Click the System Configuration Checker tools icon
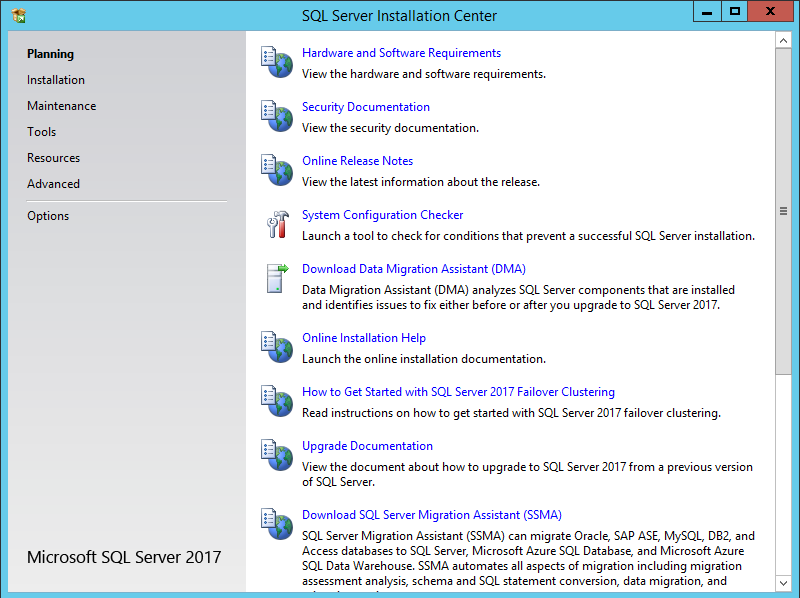 click(278, 224)
